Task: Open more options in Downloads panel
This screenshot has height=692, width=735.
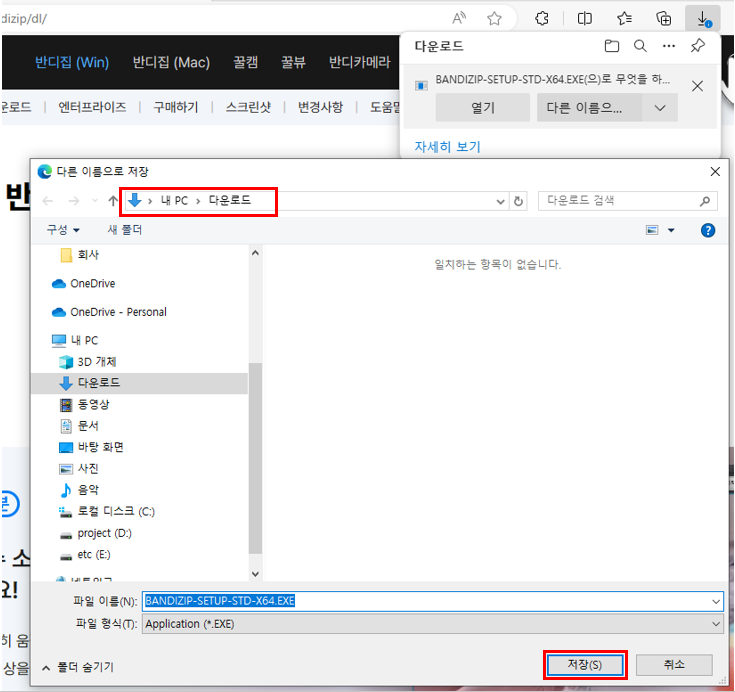Action: point(669,46)
